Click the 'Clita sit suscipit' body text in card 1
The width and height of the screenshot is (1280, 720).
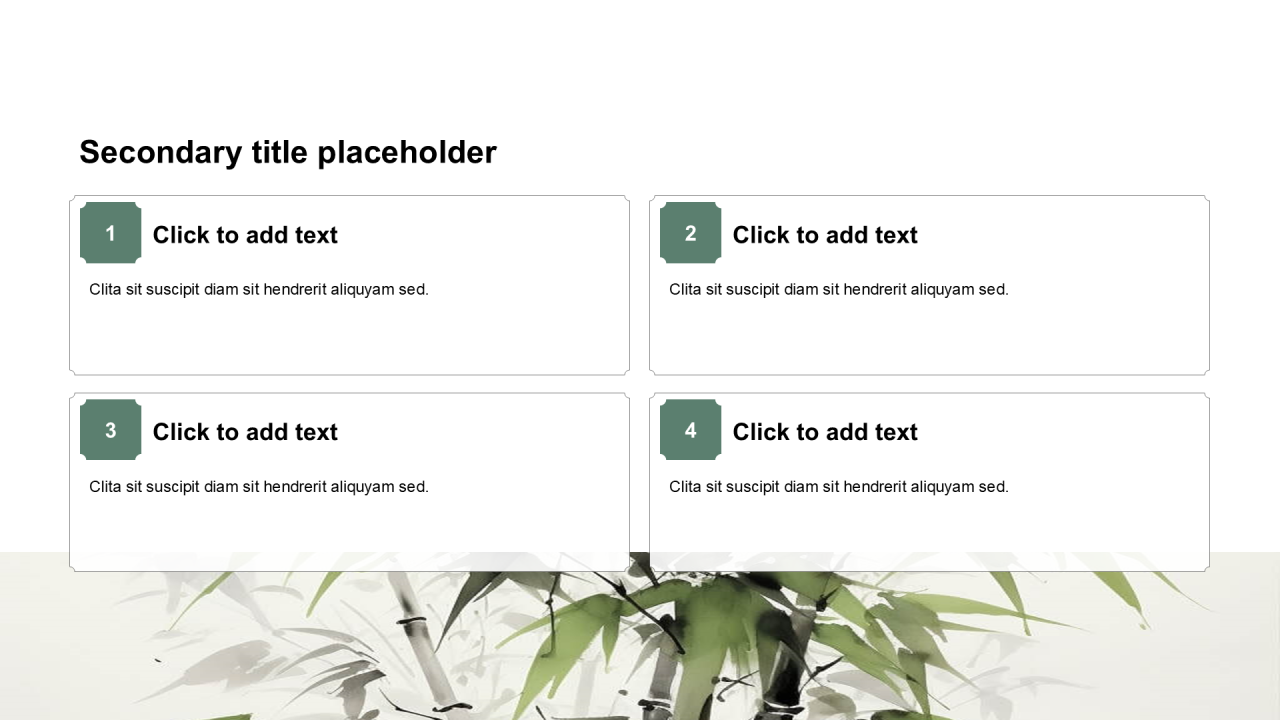[259, 290]
